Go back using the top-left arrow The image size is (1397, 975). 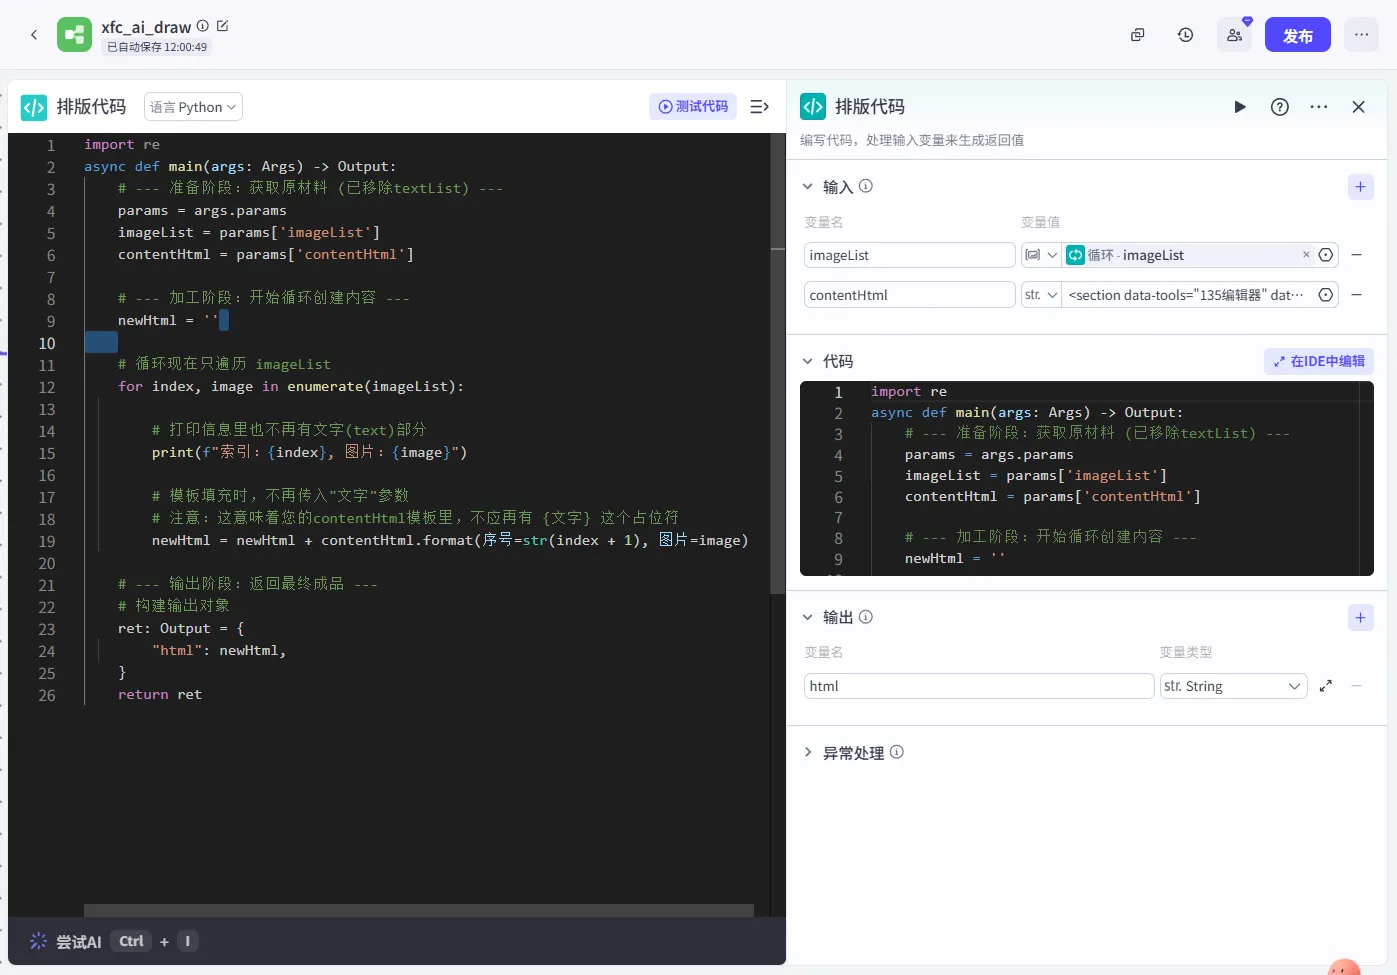[x=34, y=35]
